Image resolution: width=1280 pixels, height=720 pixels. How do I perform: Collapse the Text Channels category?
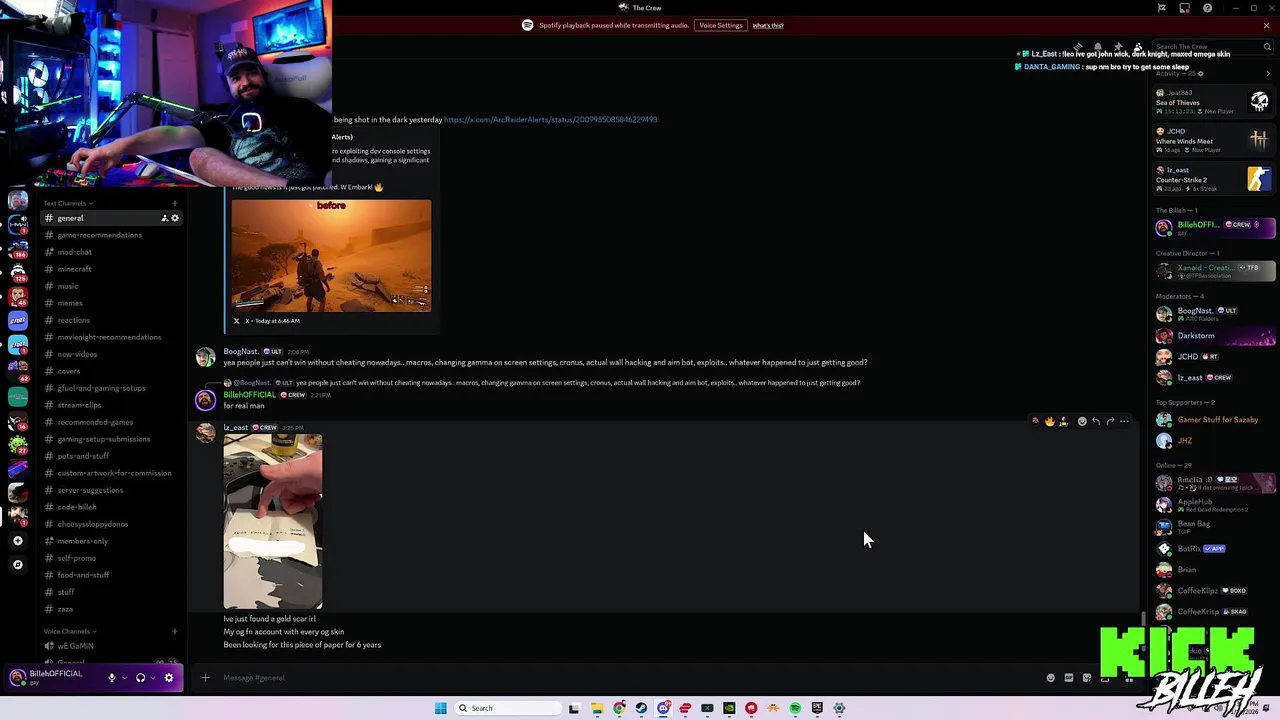tap(68, 203)
